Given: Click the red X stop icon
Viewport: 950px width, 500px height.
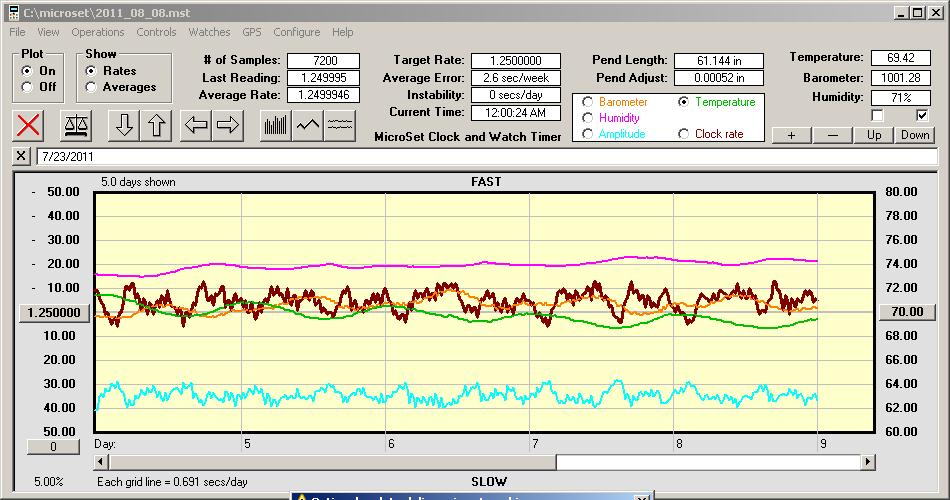Looking at the screenshot, I should coord(28,125).
